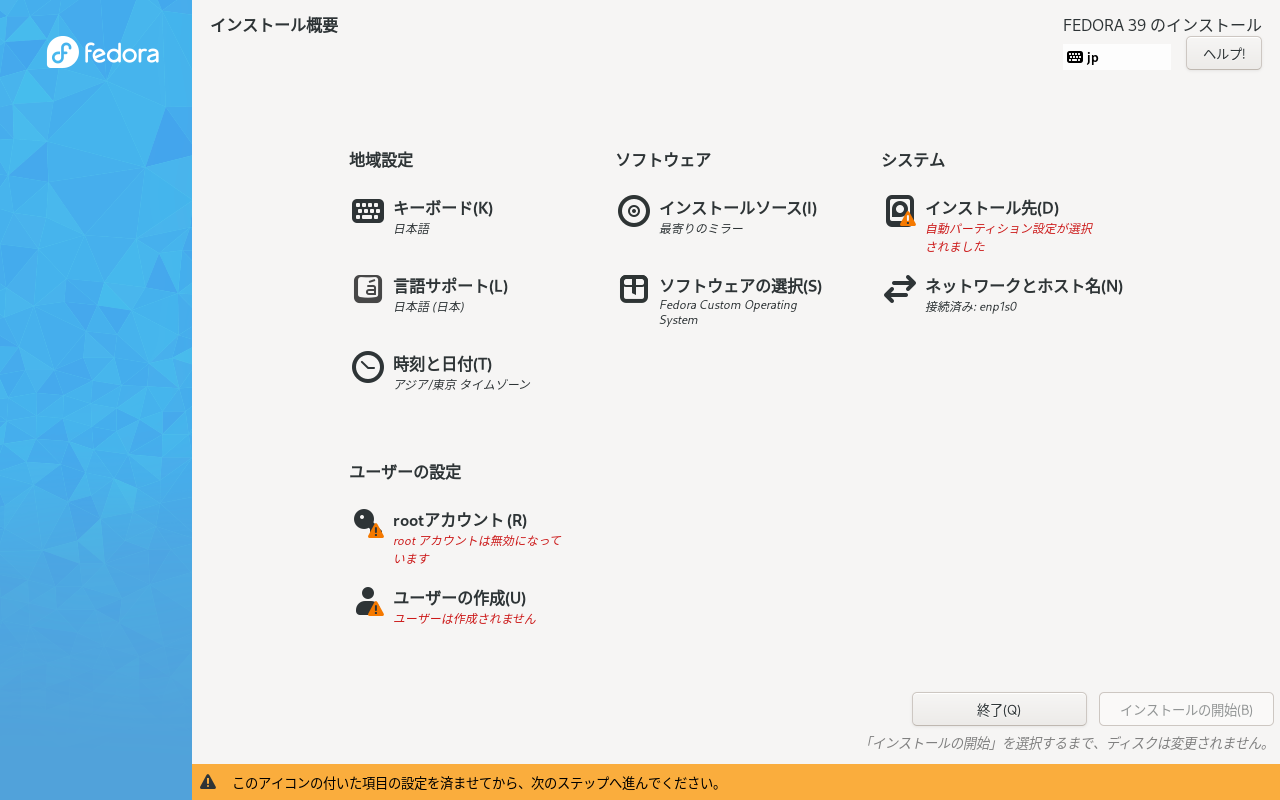This screenshot has width=1280, height=800.
Task: Open the キーボード(K) settings label
Action: 443,208
